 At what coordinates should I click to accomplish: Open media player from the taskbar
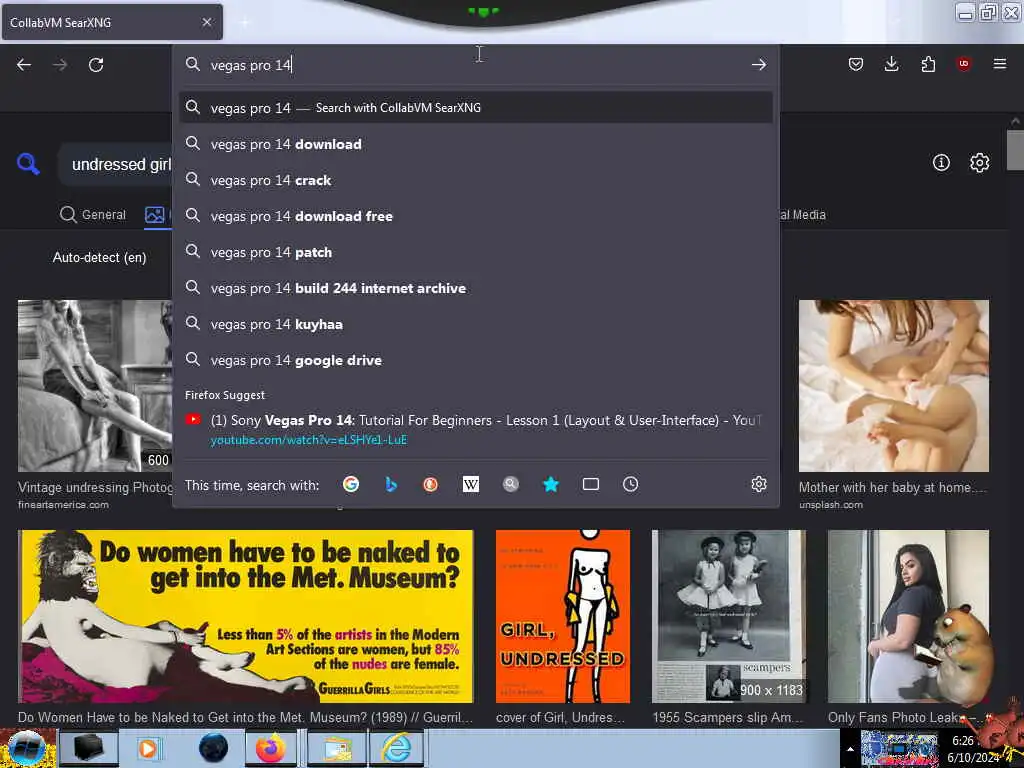(148, 748)
